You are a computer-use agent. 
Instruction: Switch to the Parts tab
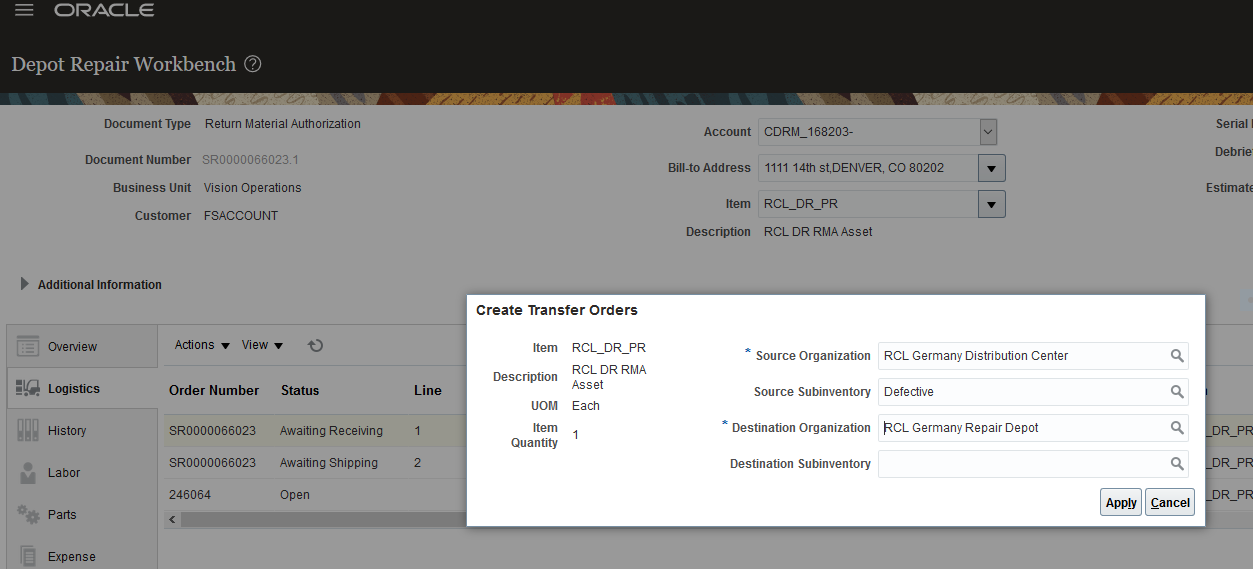click(82, 514)
